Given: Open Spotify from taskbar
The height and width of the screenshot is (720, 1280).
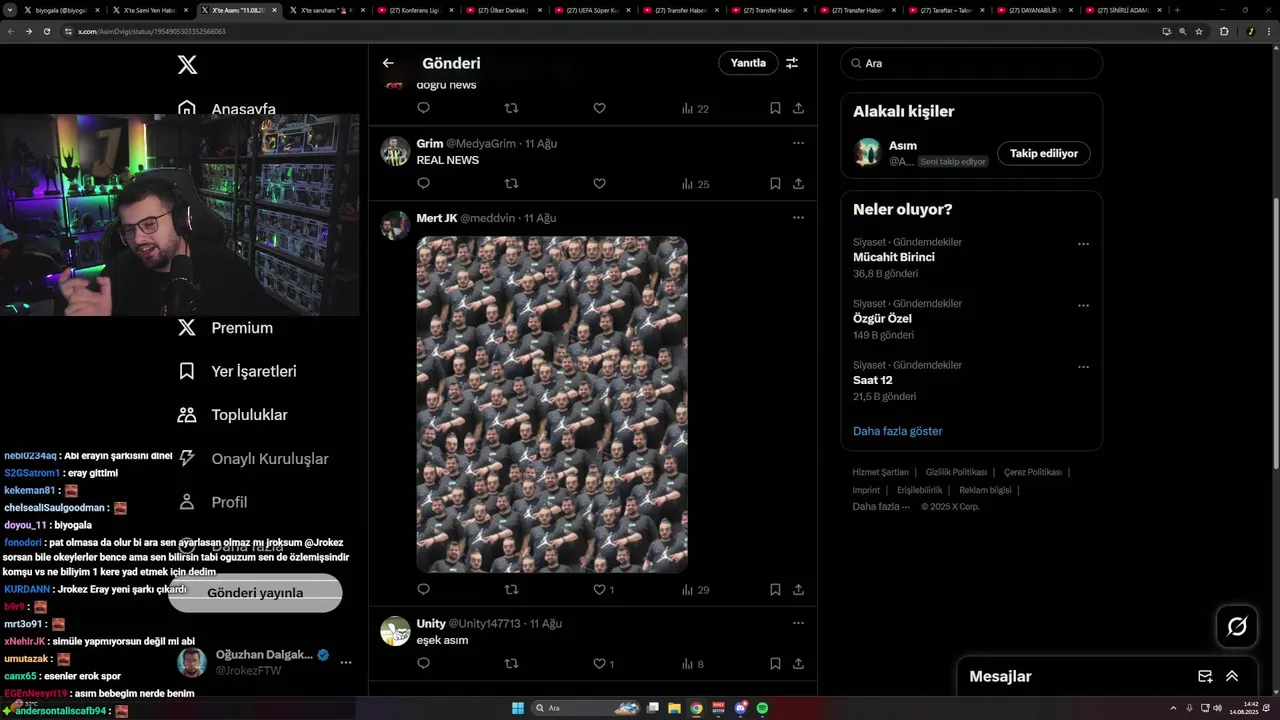Looking at the screenshot, I should point(762,708).
